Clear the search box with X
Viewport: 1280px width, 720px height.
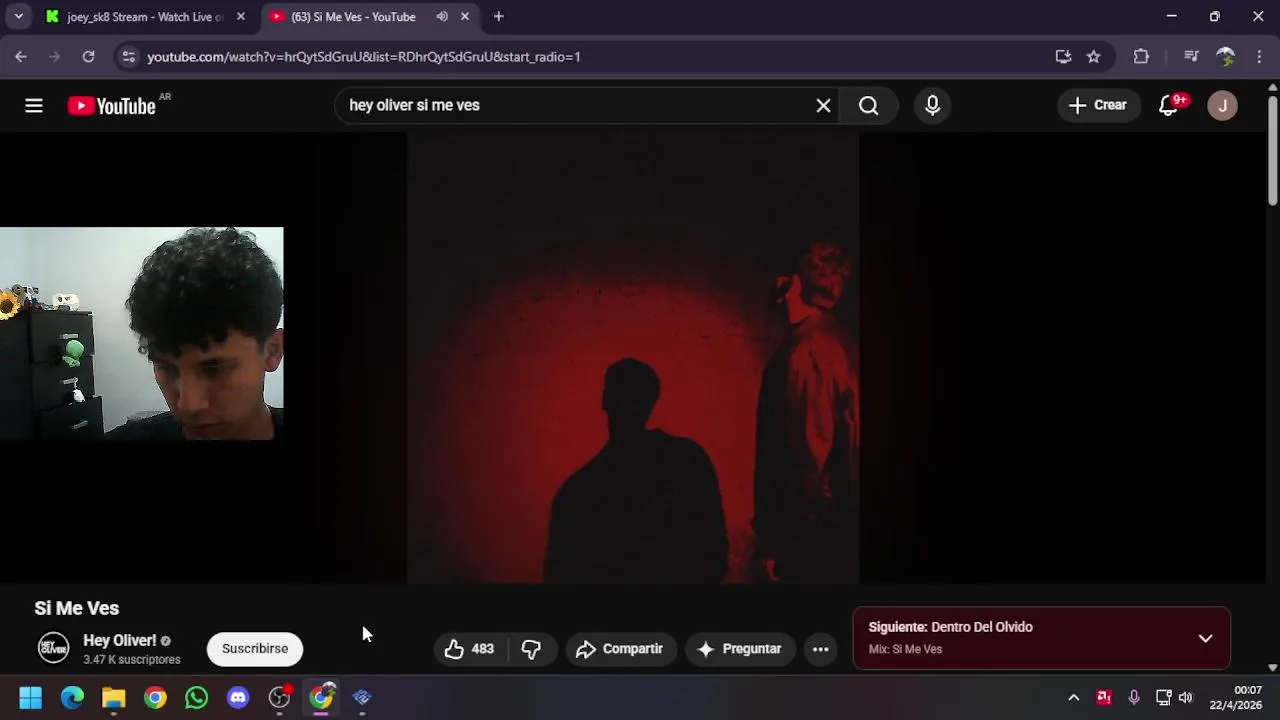pyautogui.click(x=823, y=105)
